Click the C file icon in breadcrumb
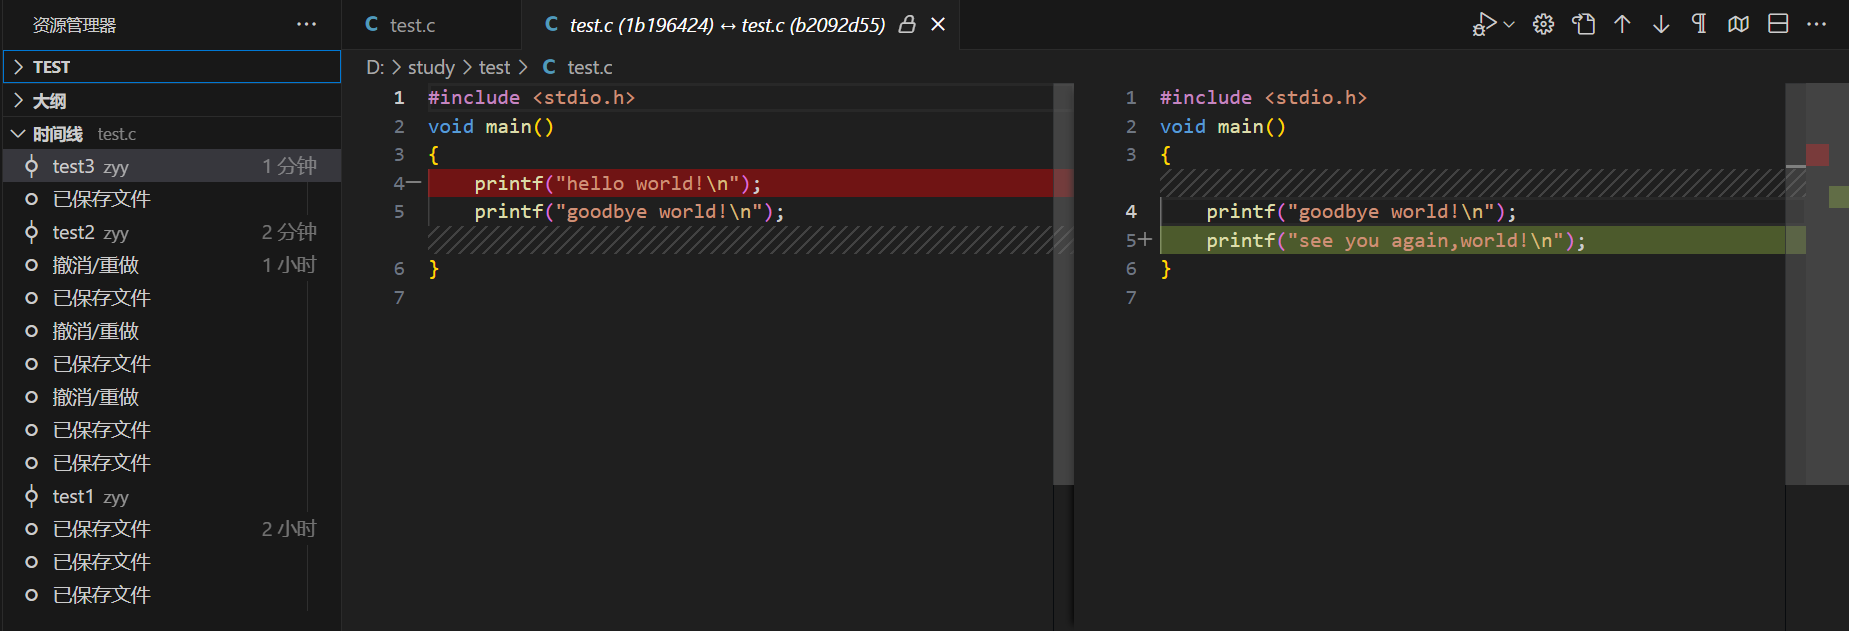Image resolution: width=1849 pixels, height=631 pixels. [x=549, y=67]
